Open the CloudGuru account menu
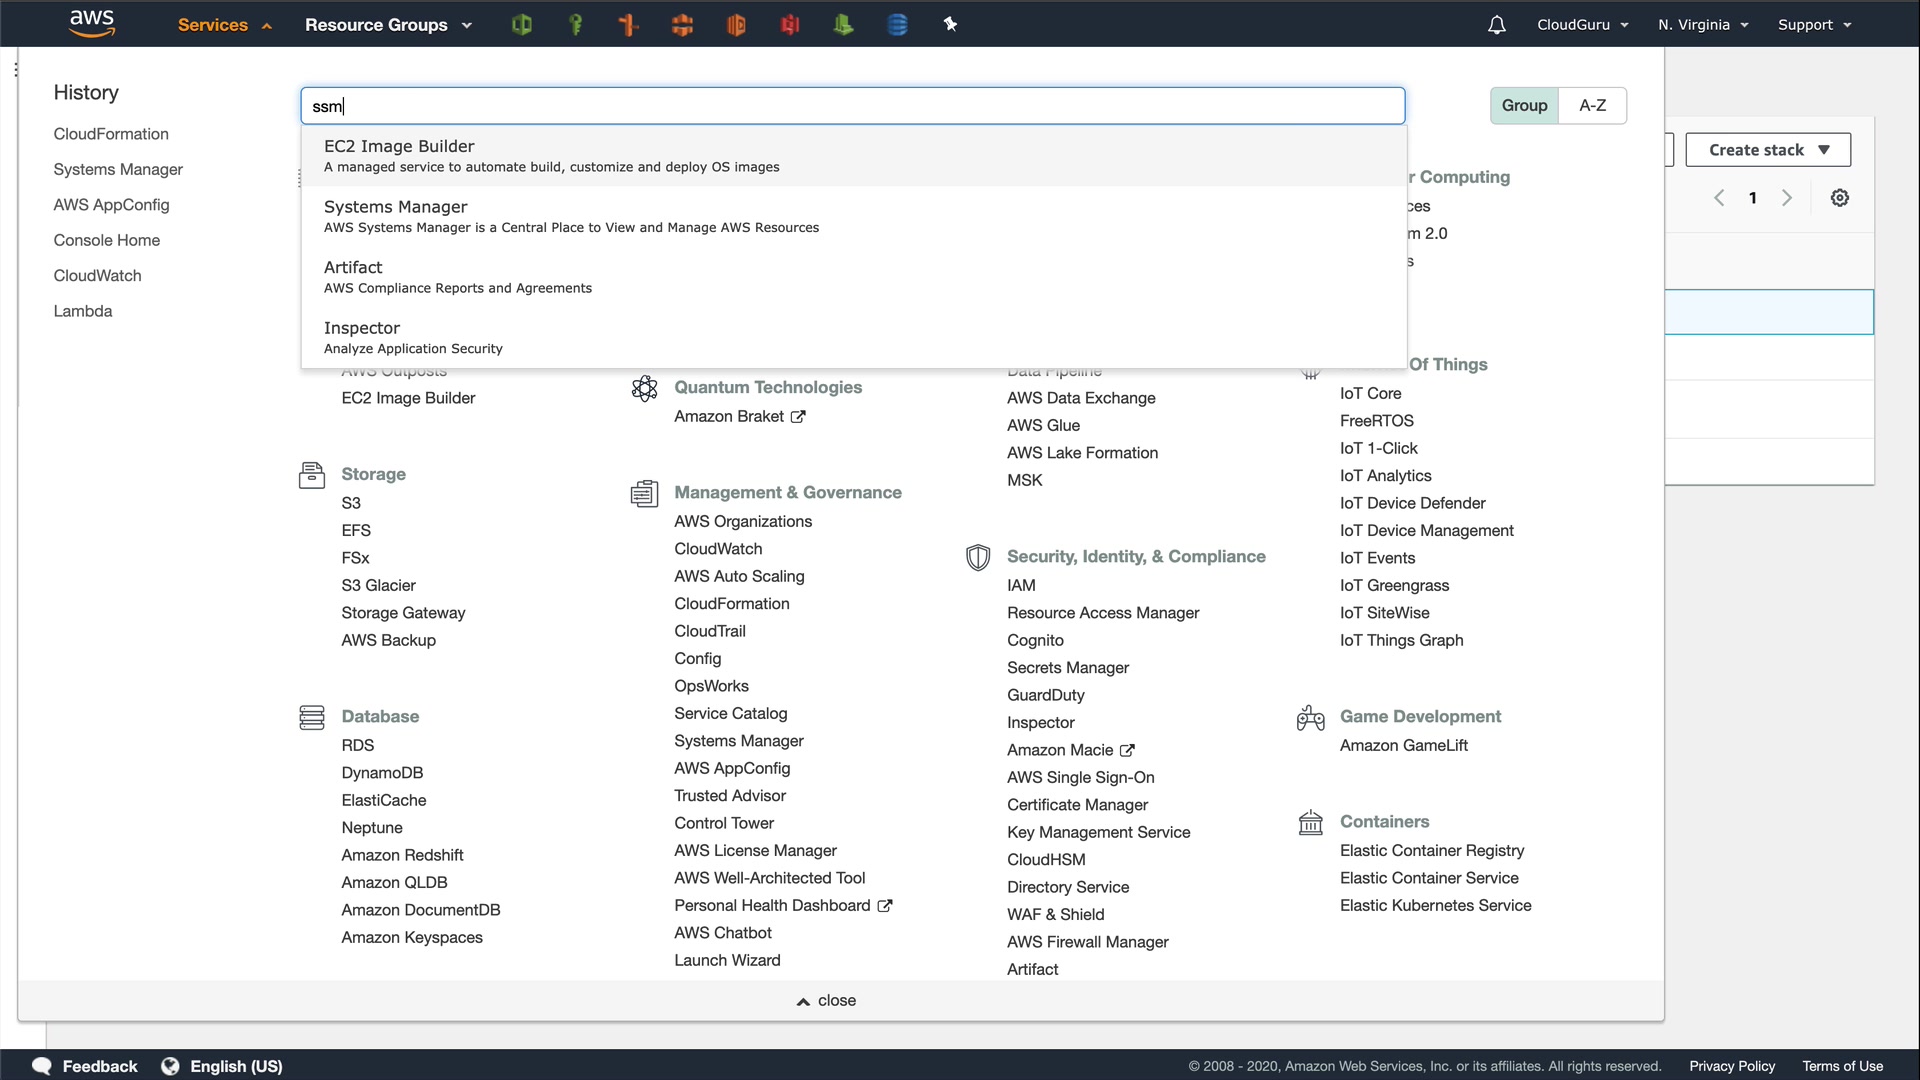 (1582, 25)
